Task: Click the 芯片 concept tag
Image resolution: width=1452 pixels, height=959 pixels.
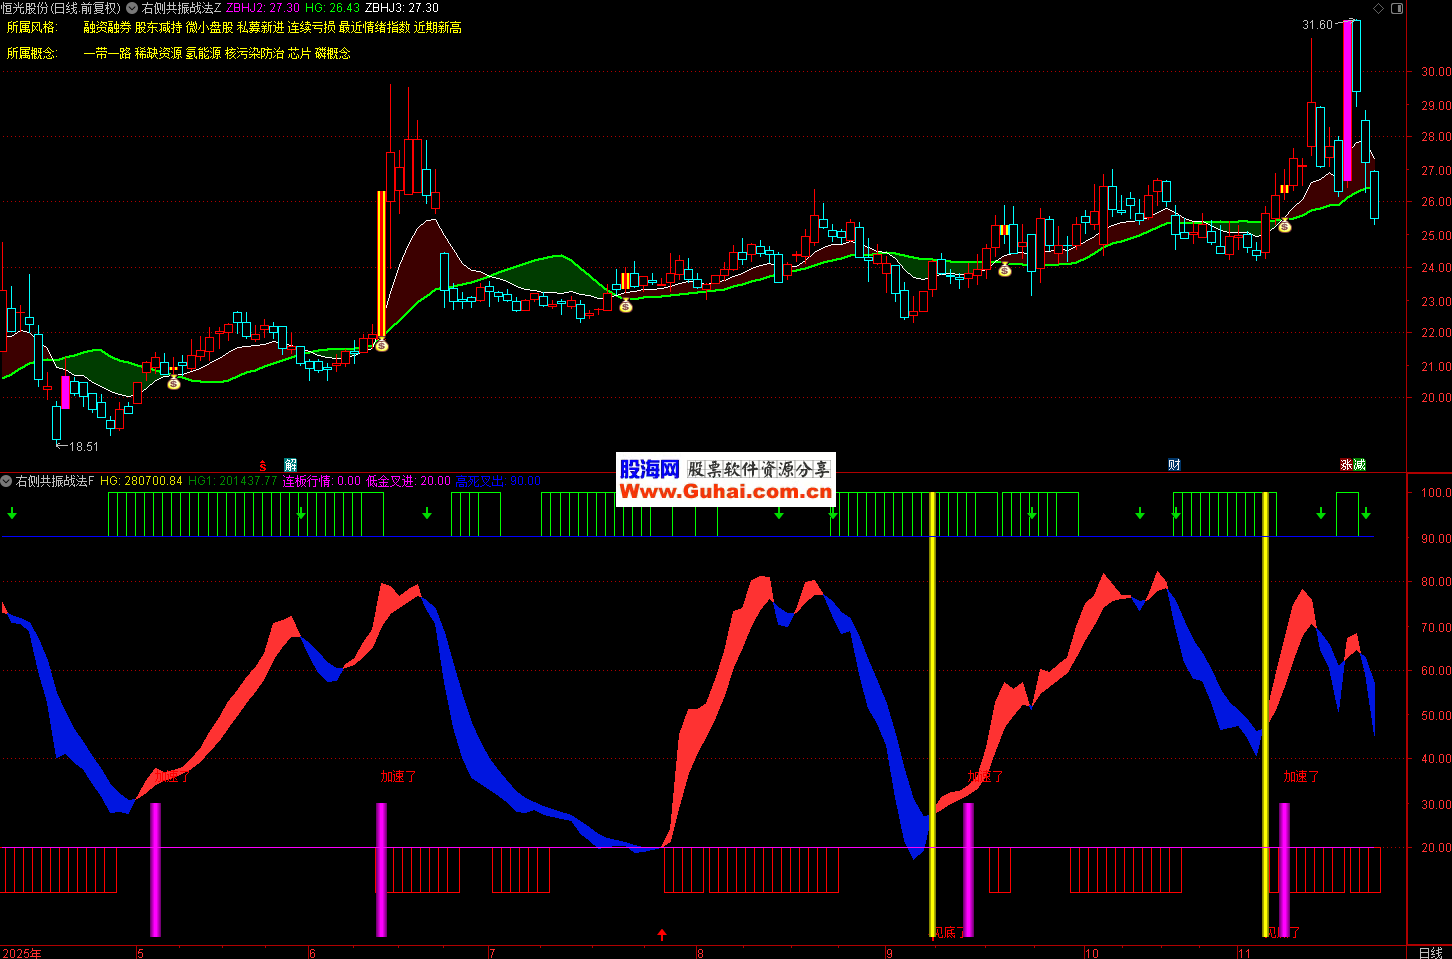Action: (x=299, y=53)
